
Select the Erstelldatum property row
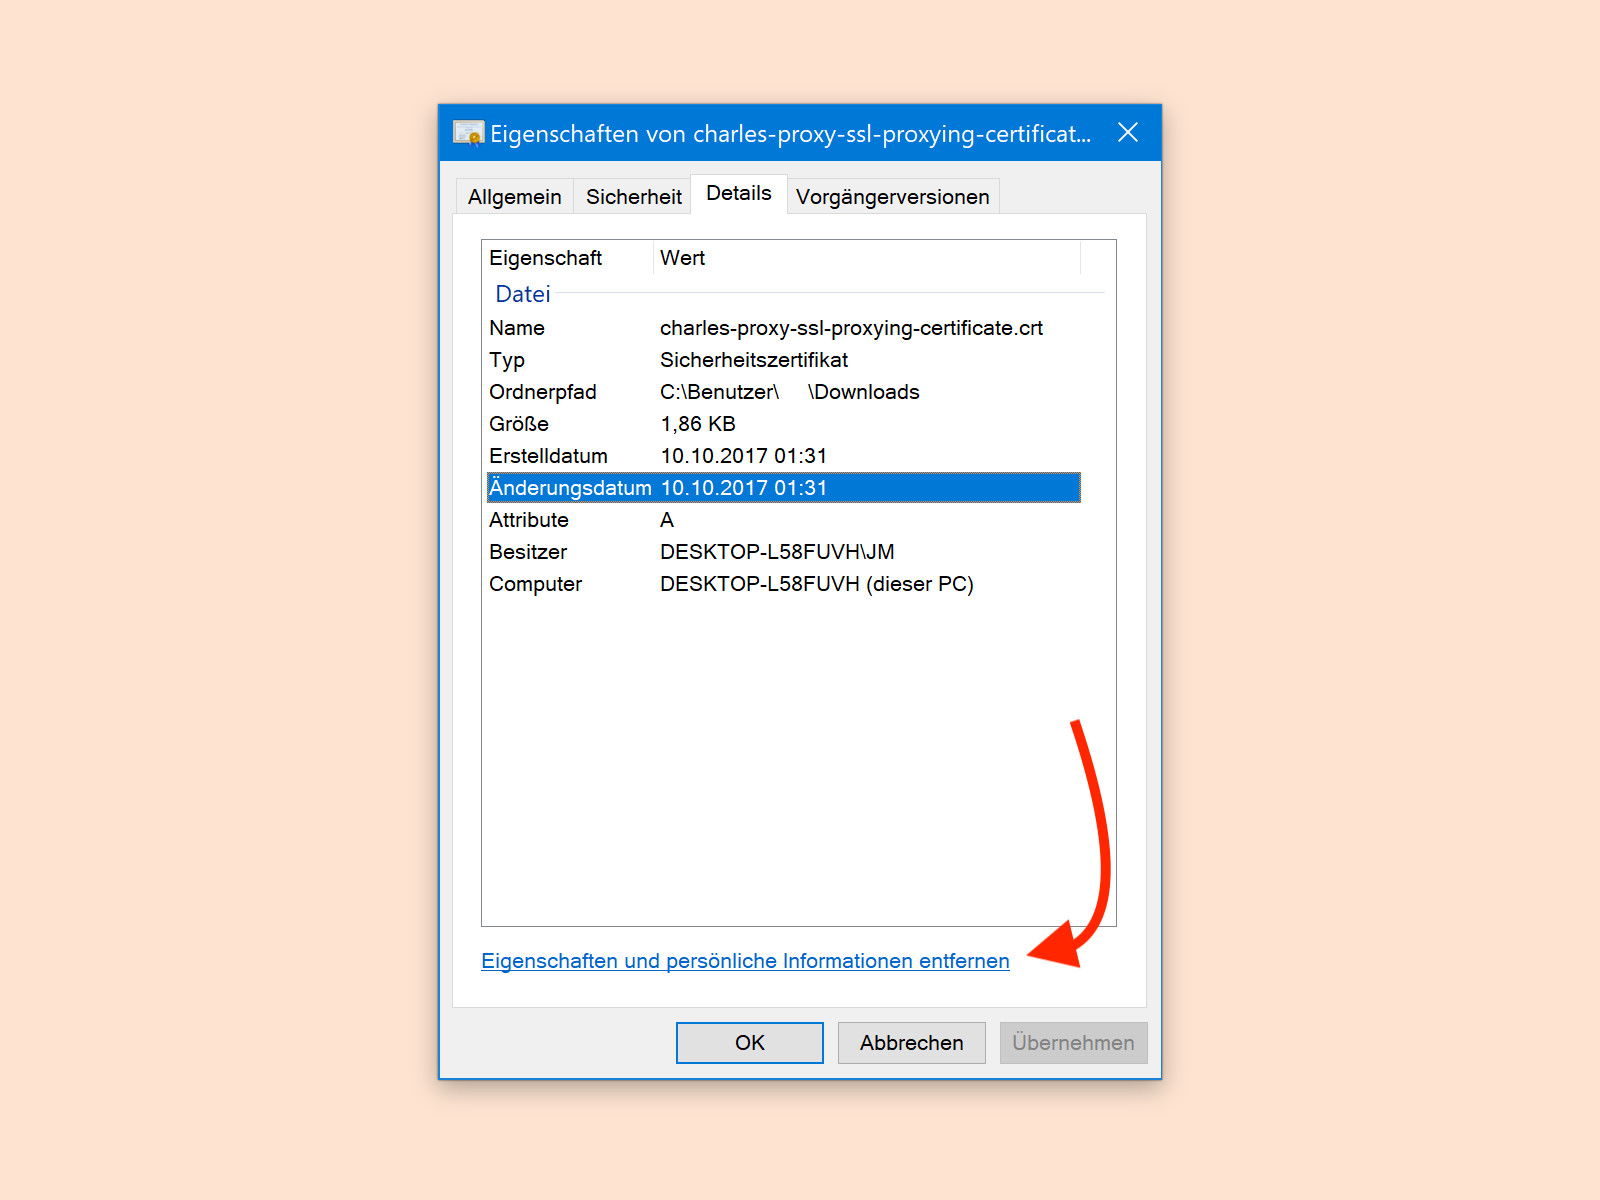[783, 456]
